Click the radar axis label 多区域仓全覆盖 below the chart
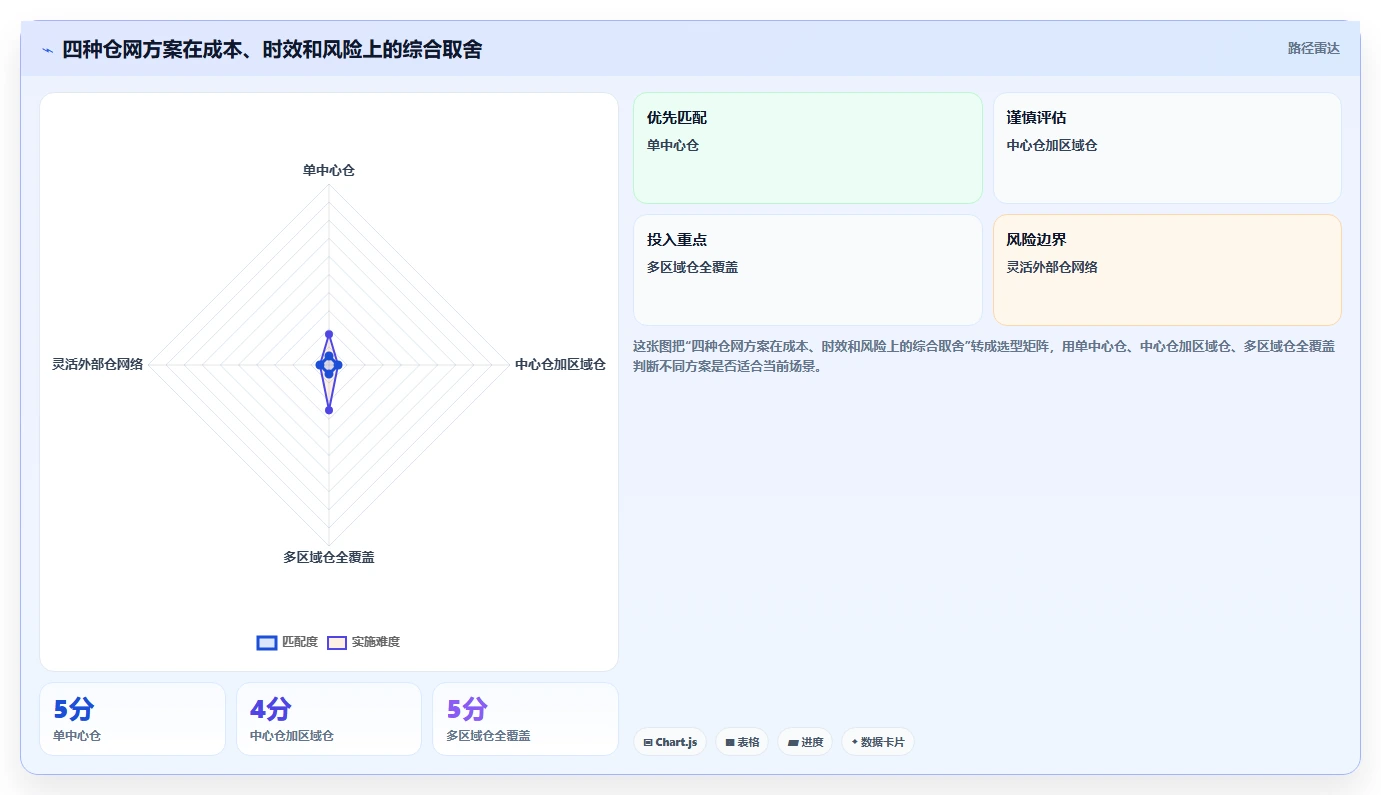This screenshot has width=1381, height=795. (x=329, y=557)
